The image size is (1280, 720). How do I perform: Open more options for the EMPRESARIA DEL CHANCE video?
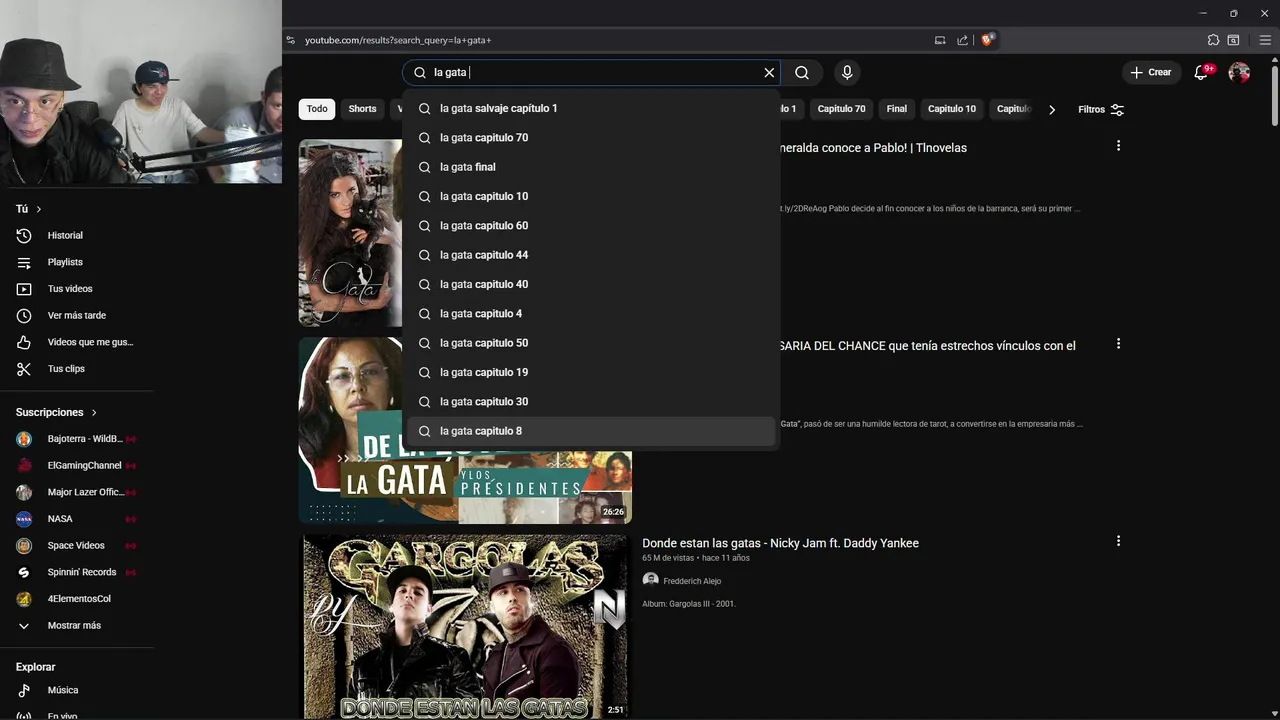point(1118,344)
